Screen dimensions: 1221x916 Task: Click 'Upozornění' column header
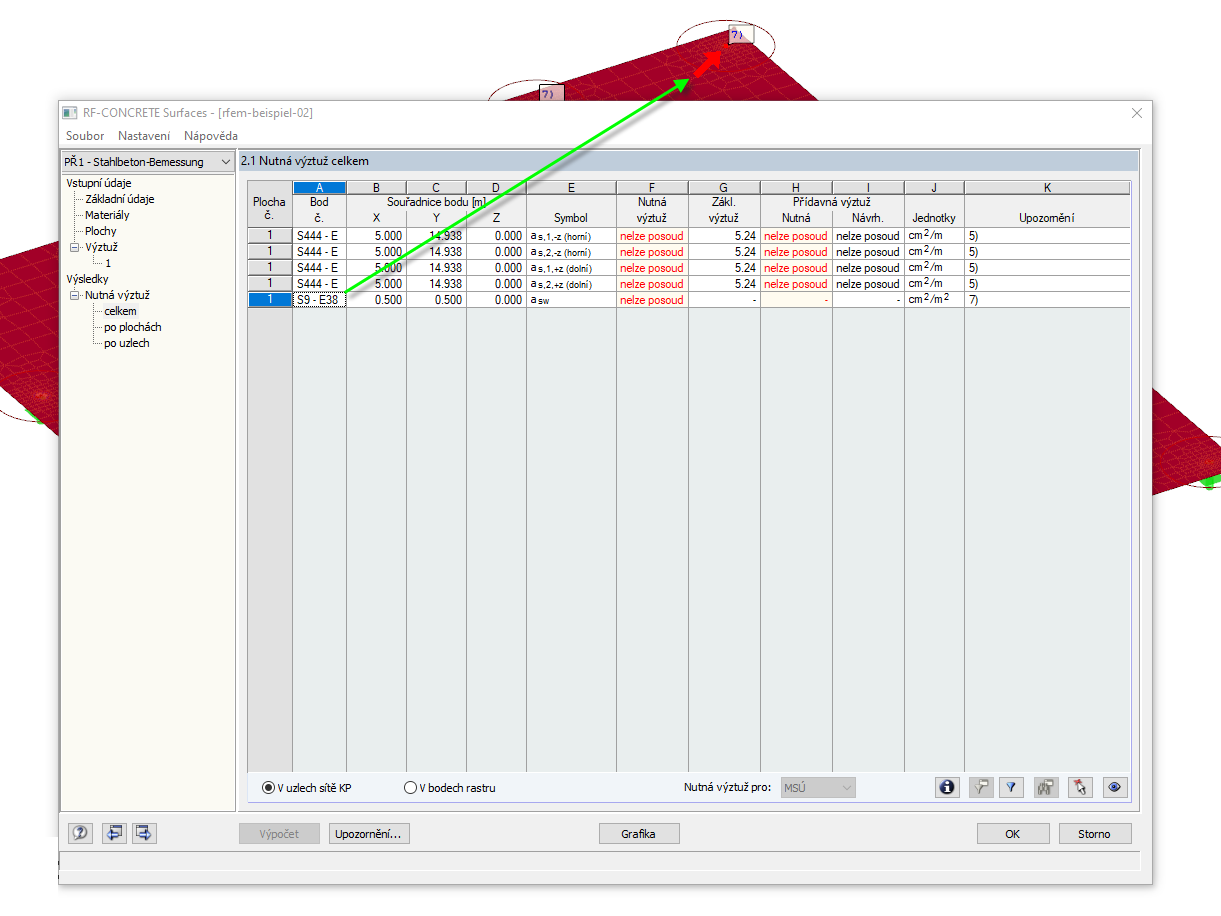(1047, 218)
